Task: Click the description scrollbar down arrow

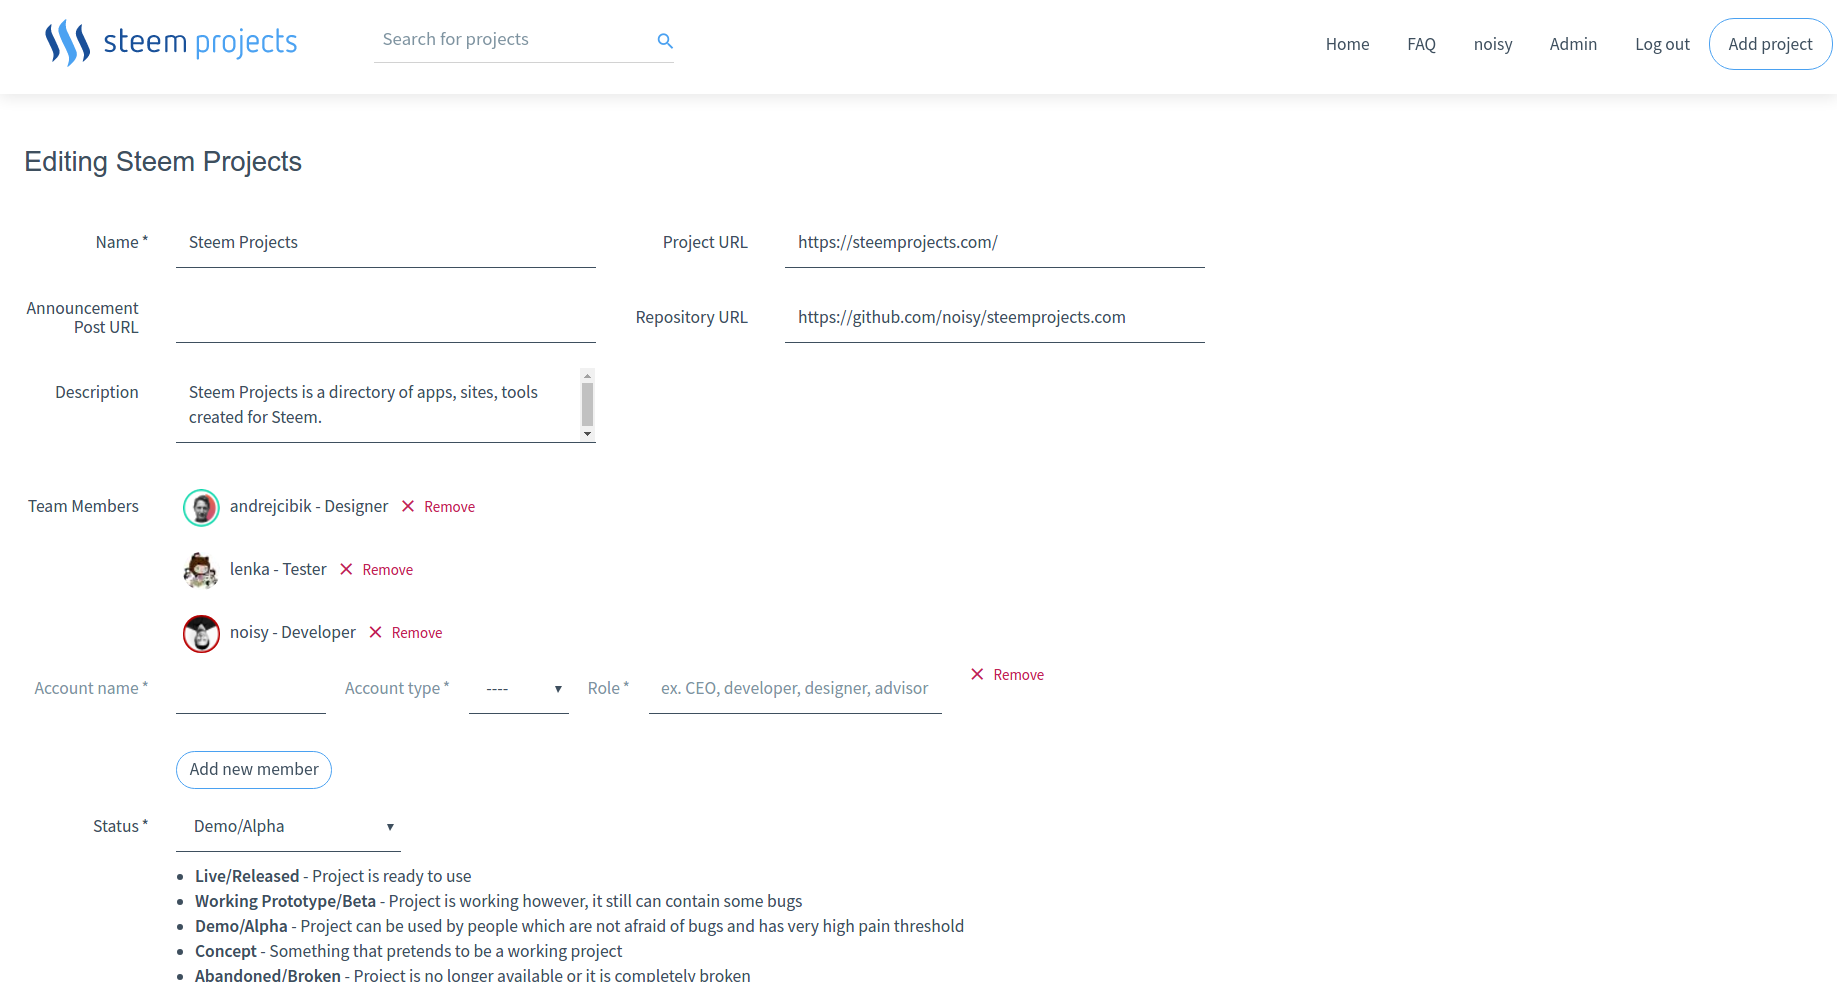Action: click(588, 434)
